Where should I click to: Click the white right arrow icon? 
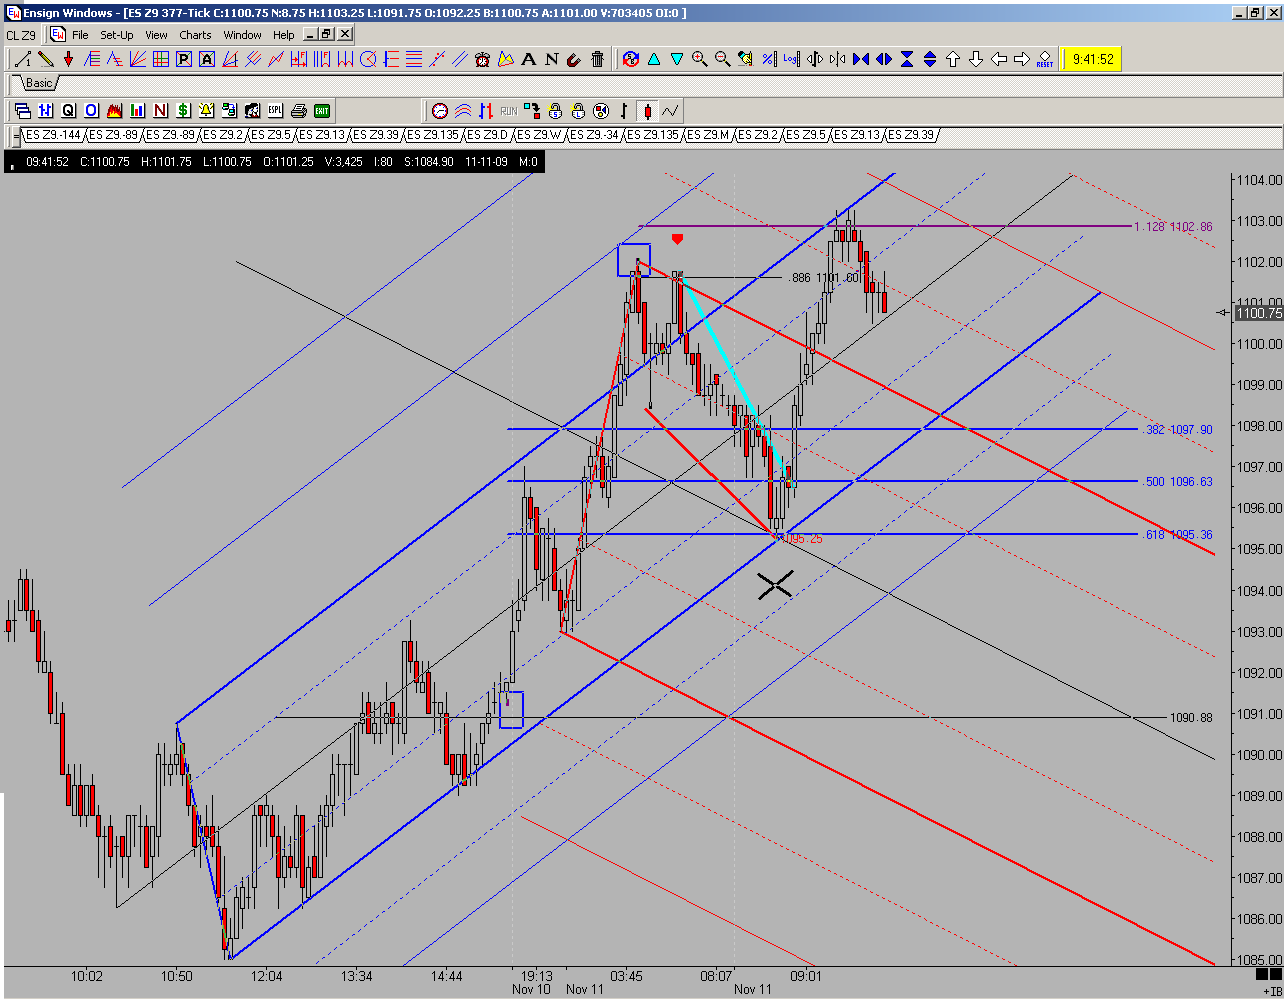click(x=1022, y=59)
